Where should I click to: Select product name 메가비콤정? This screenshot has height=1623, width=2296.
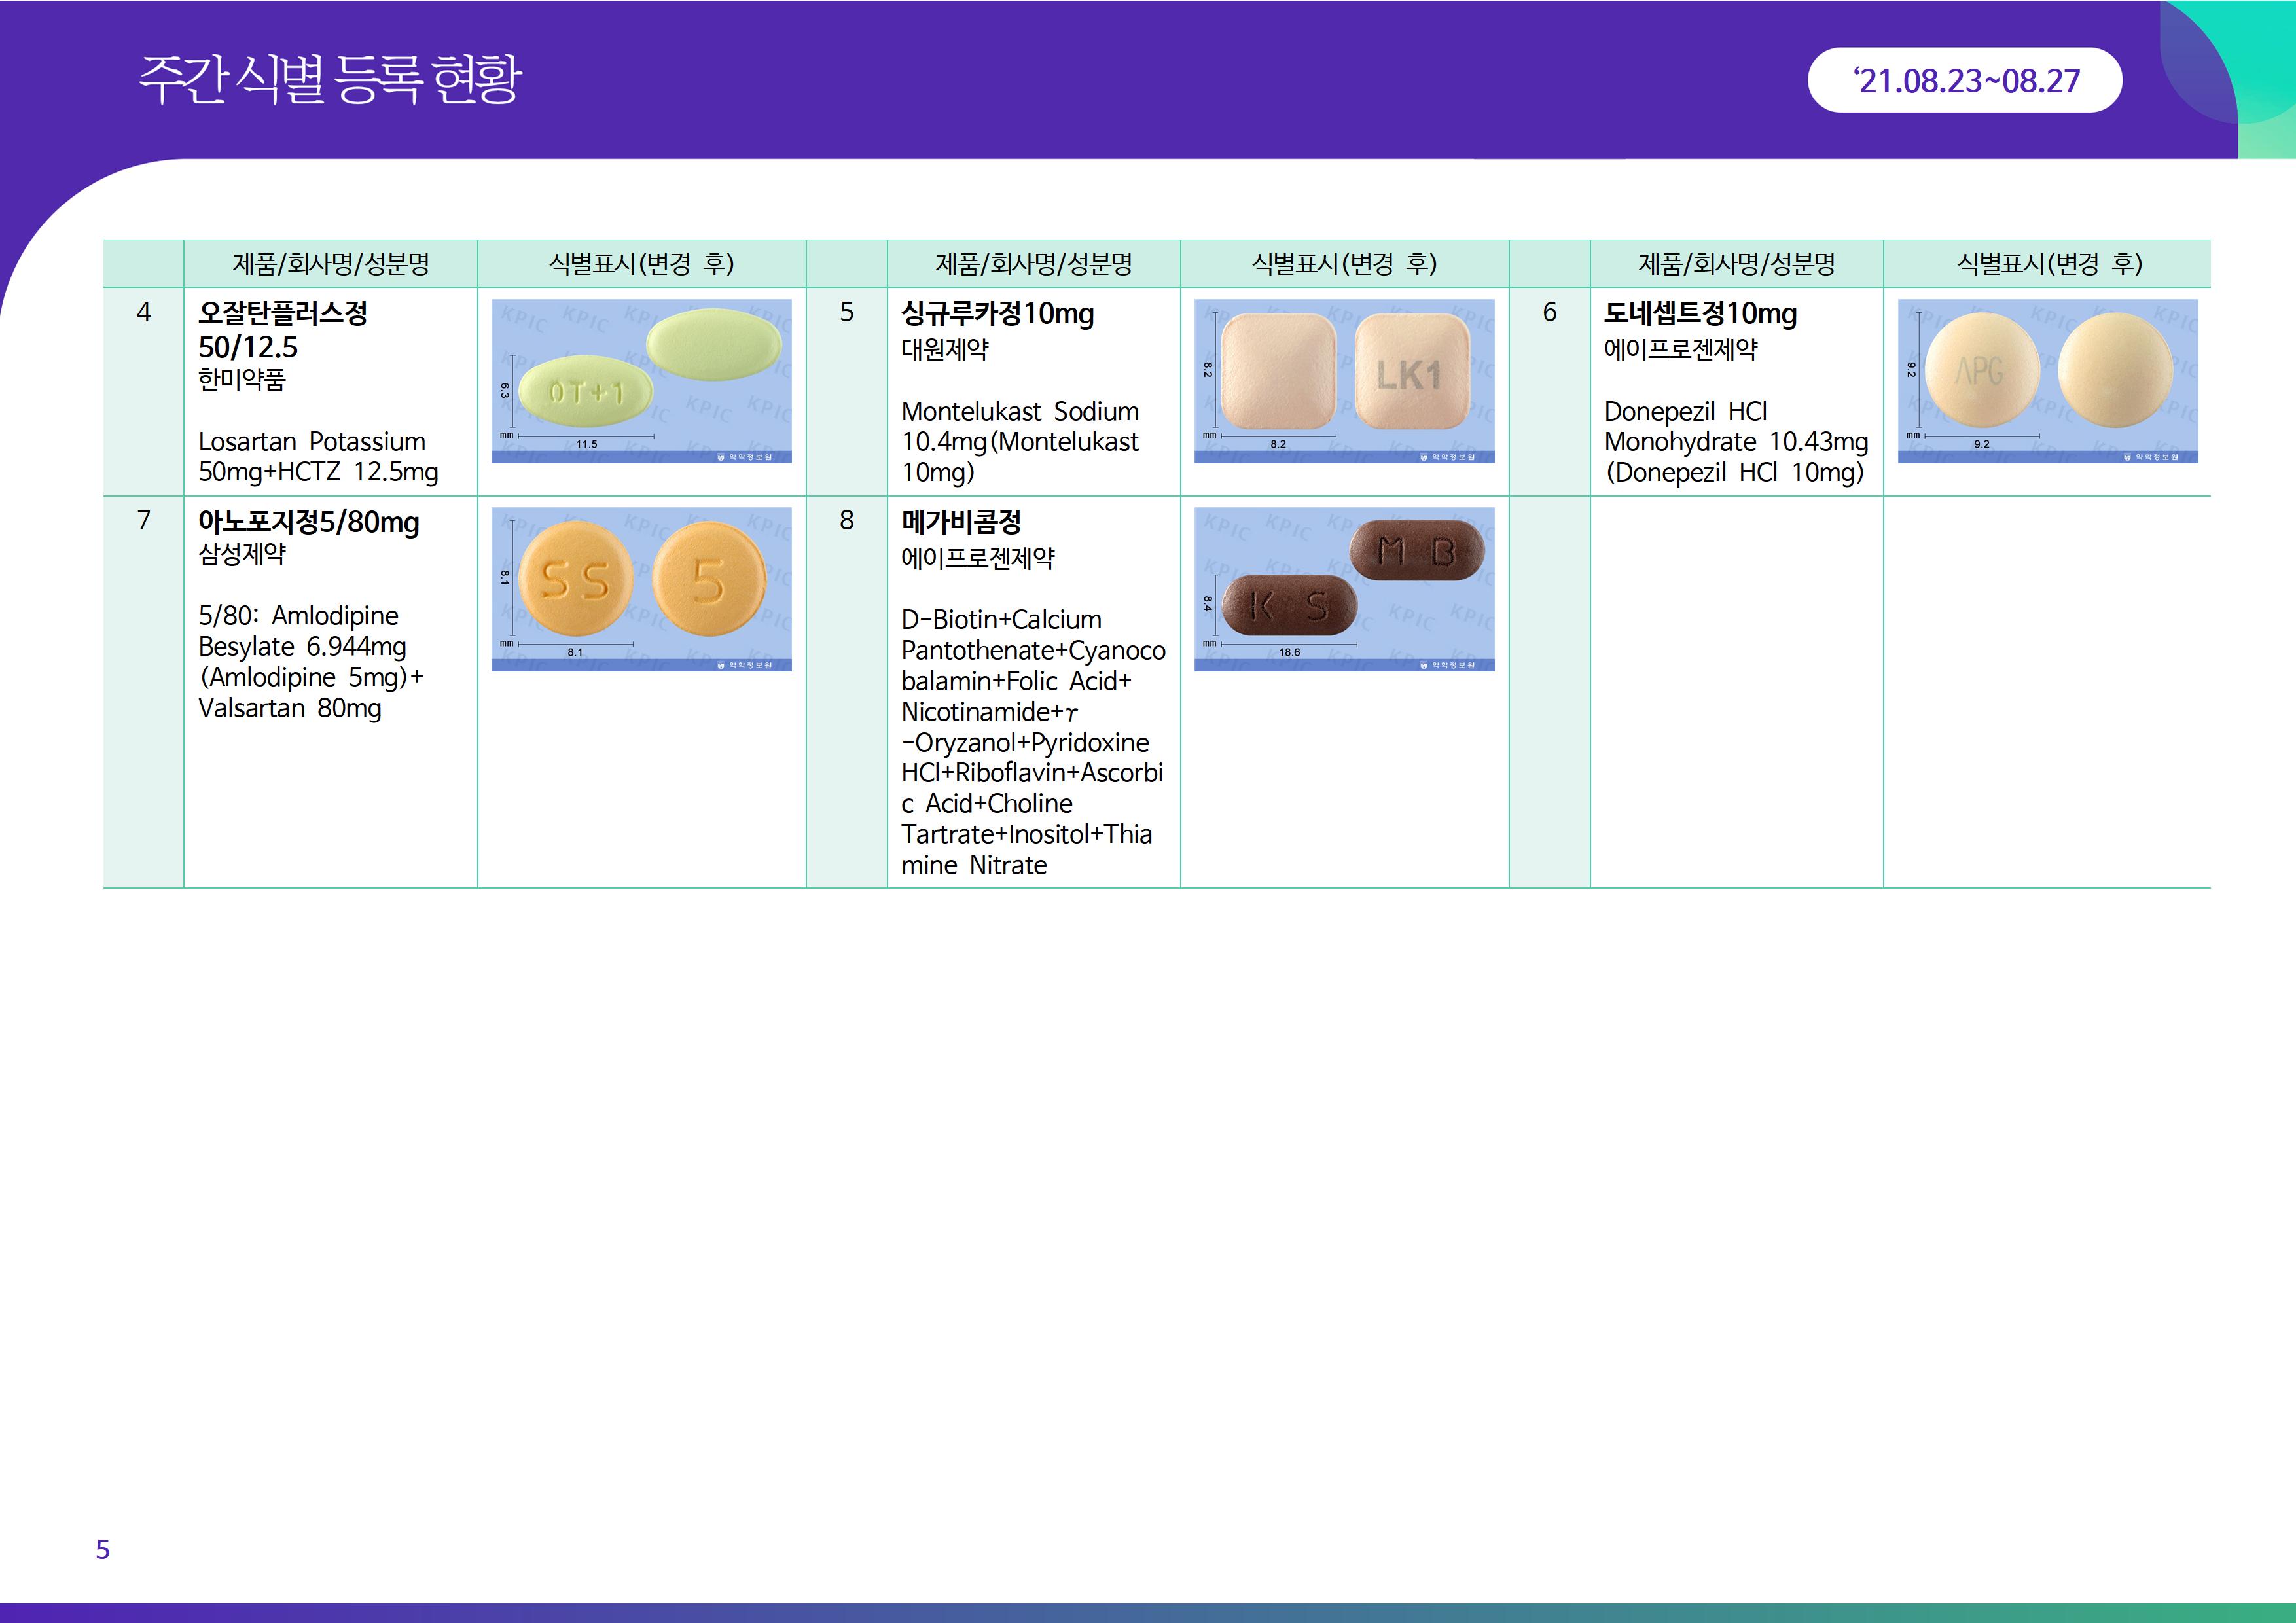tap(960, 522)
